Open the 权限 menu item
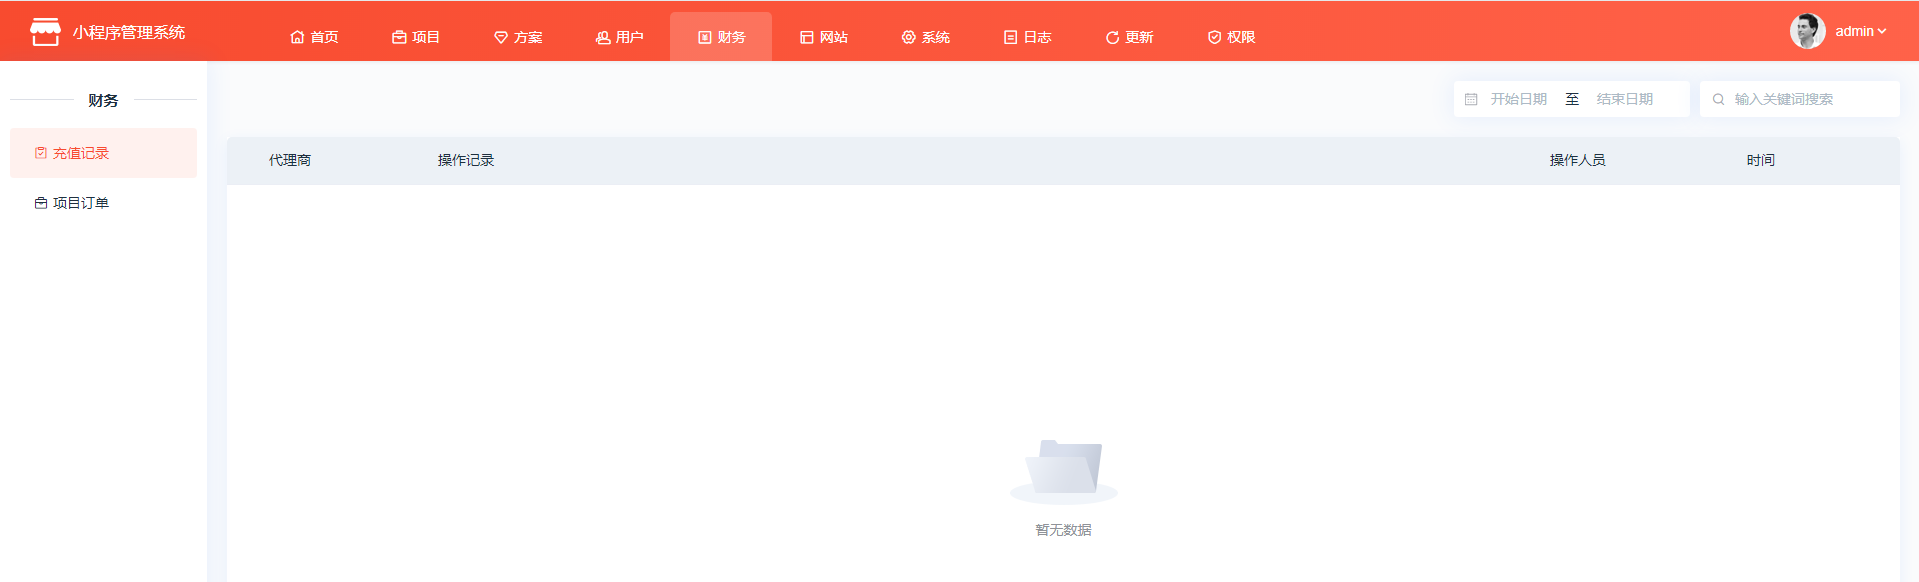Viewport: 1919px width, 582px height. pos(1232,37)
